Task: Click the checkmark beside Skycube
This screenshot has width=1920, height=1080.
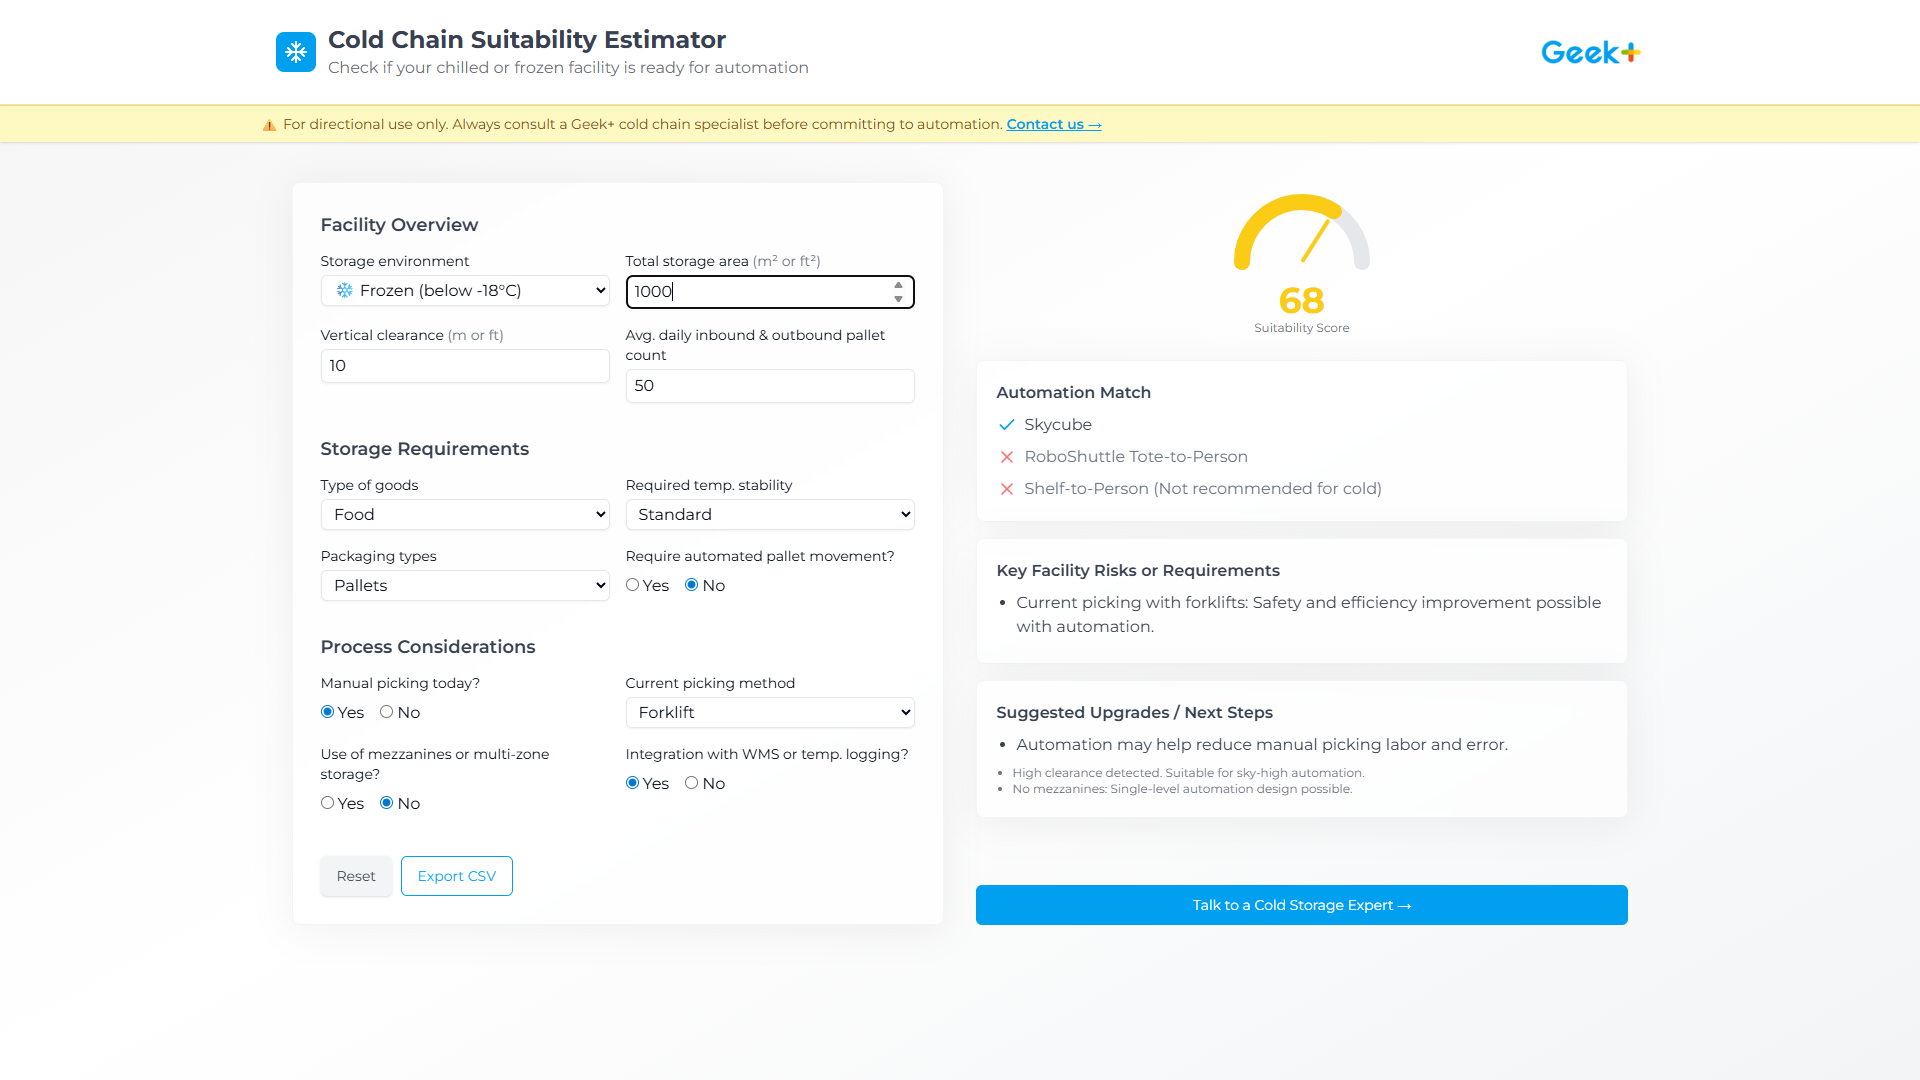Action: pos(1007,424)
